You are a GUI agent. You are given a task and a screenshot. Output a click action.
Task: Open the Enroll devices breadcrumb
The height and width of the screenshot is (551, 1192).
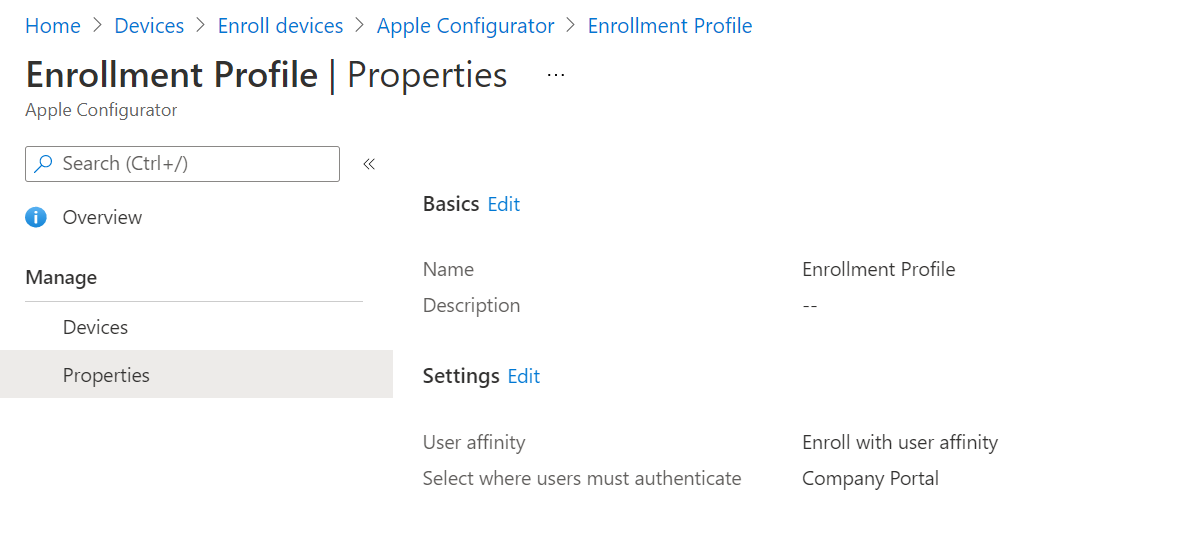pyautogui.click(x=281, y=26)
